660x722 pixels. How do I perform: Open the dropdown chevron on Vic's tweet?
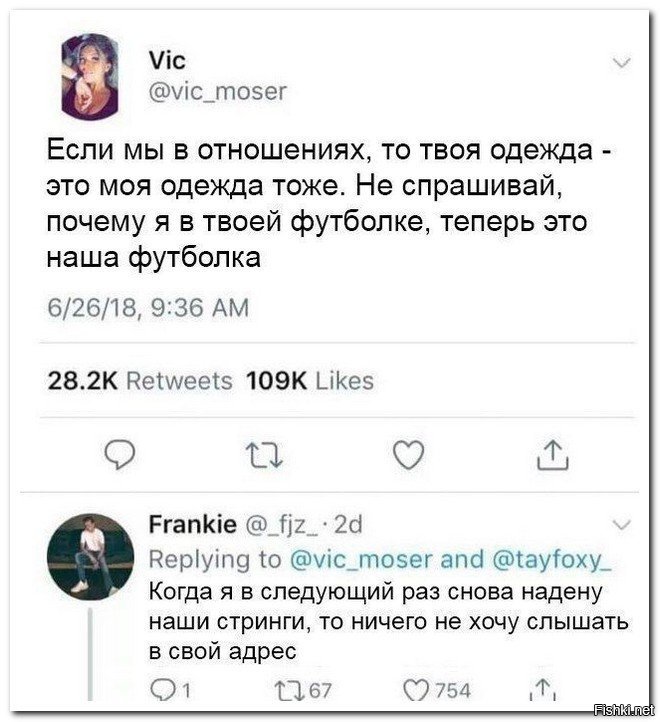[621, 64]
